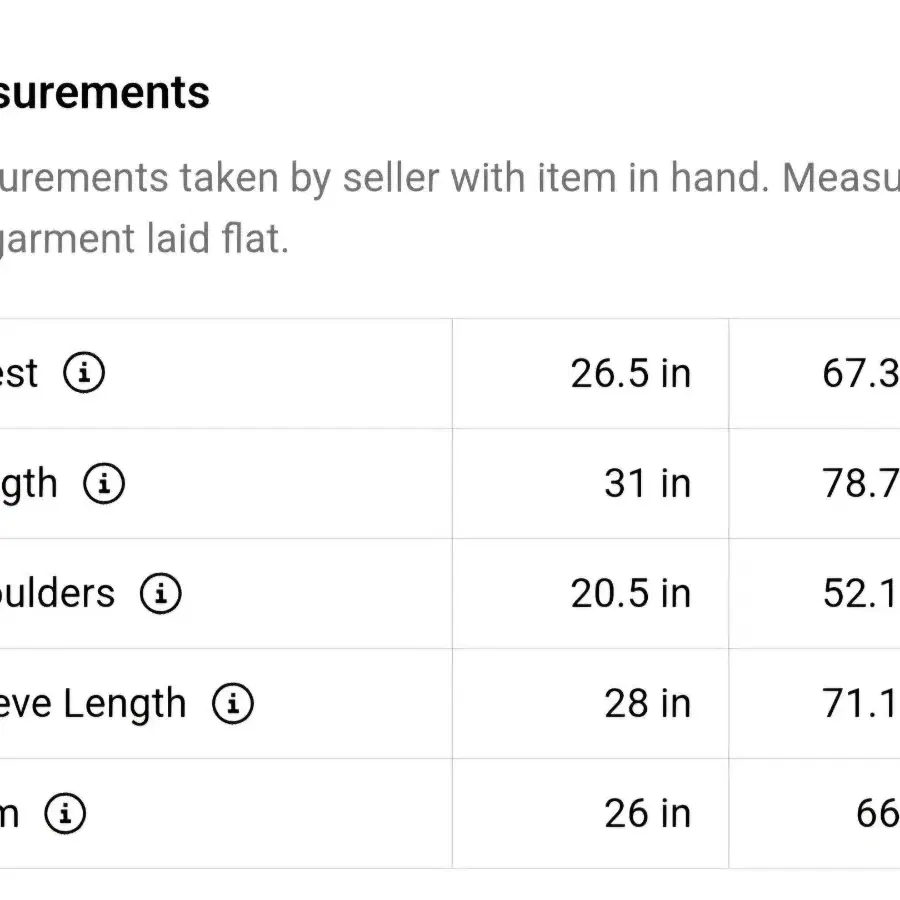Select the 26.5 in chest value
This screenshot has height=900, width=900.
630,374
